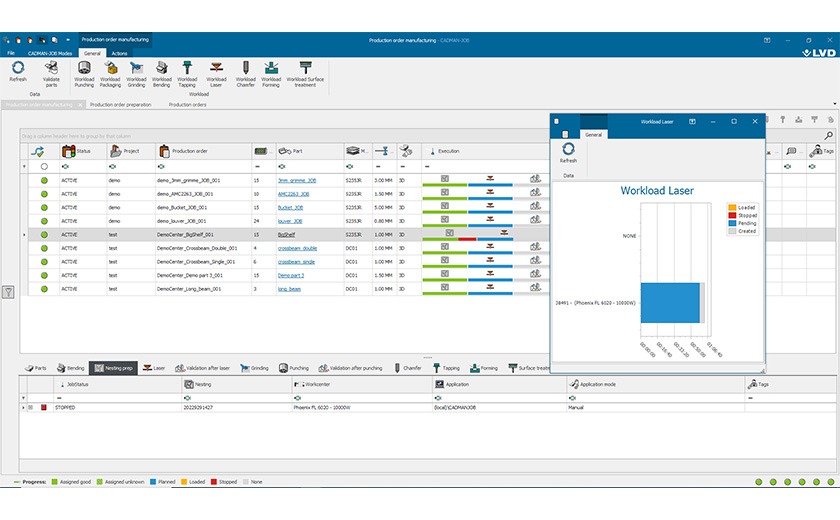840x520 pixels.
Task: Select status circle for DemoCenter_Crossbeam_Double_001
Action: 44,248
